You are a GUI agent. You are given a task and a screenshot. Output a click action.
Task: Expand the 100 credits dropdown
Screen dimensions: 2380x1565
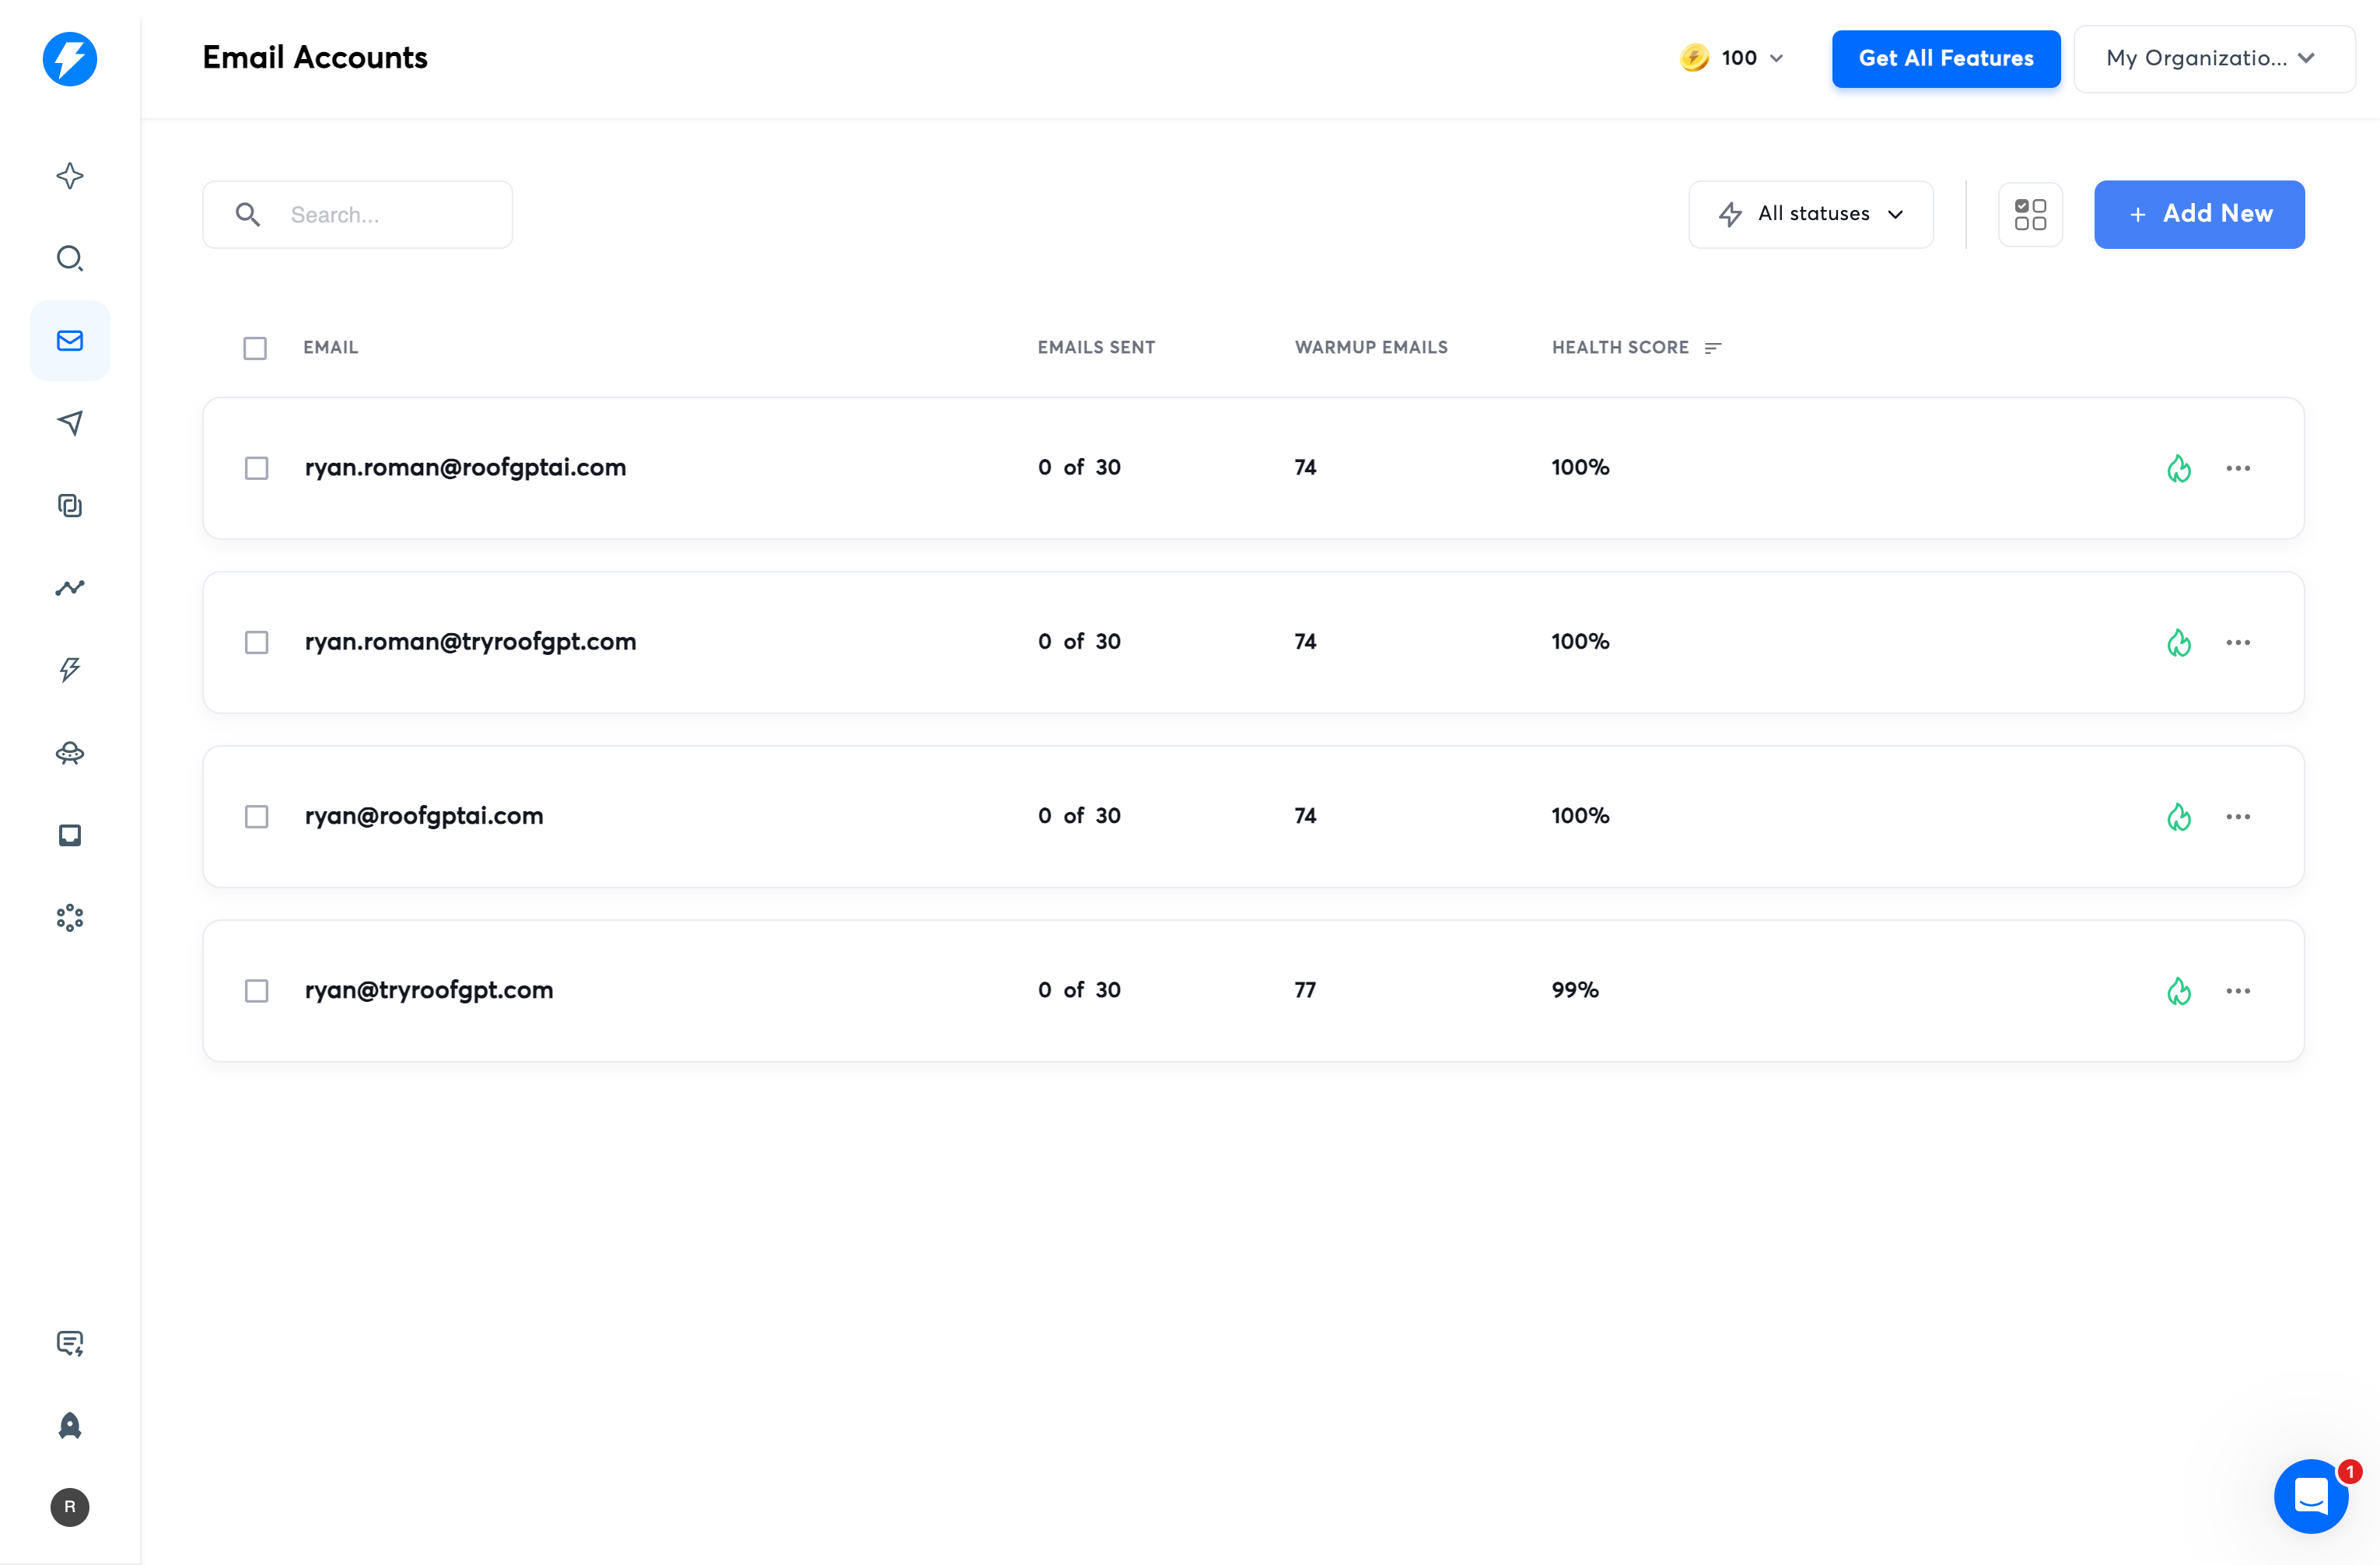[1733, 59]
